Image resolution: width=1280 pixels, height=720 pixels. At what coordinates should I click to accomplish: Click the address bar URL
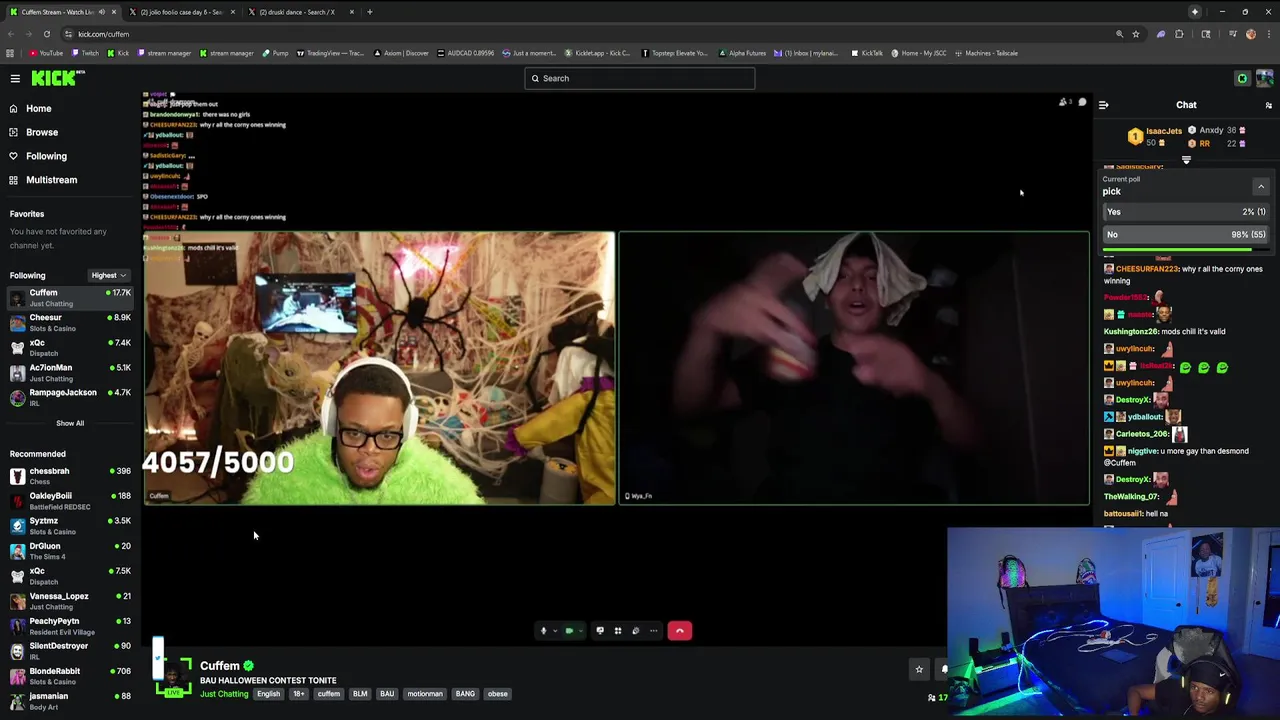[x=104, y=34]
